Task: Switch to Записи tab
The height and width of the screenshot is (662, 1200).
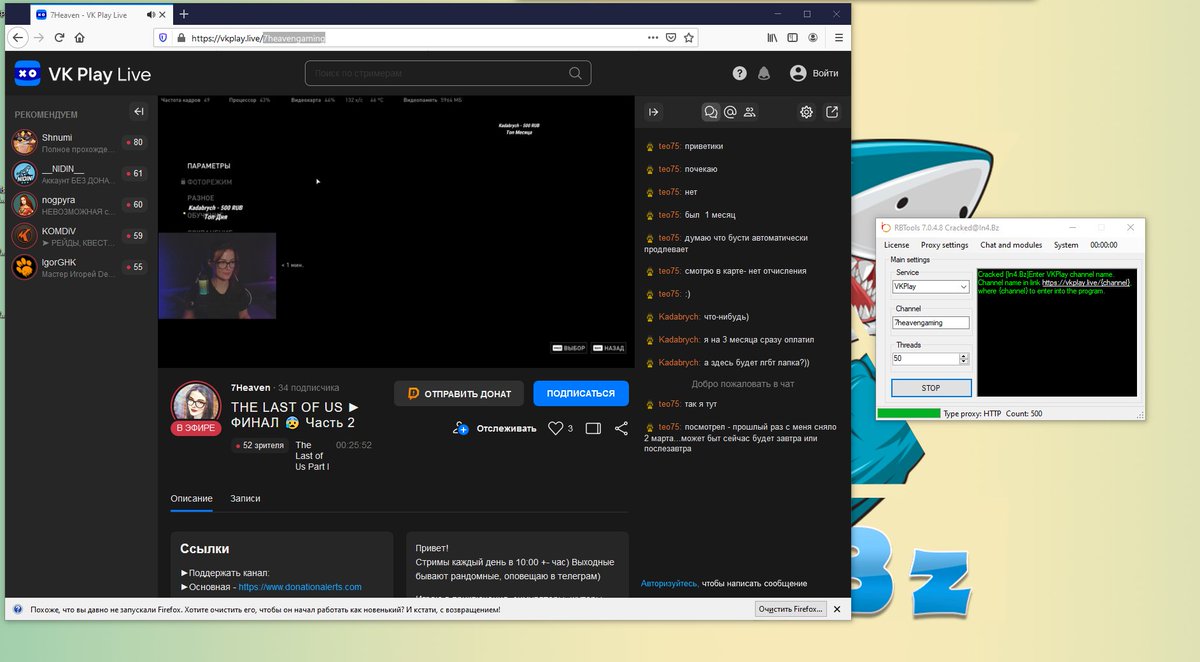Action: click(245, 498)
